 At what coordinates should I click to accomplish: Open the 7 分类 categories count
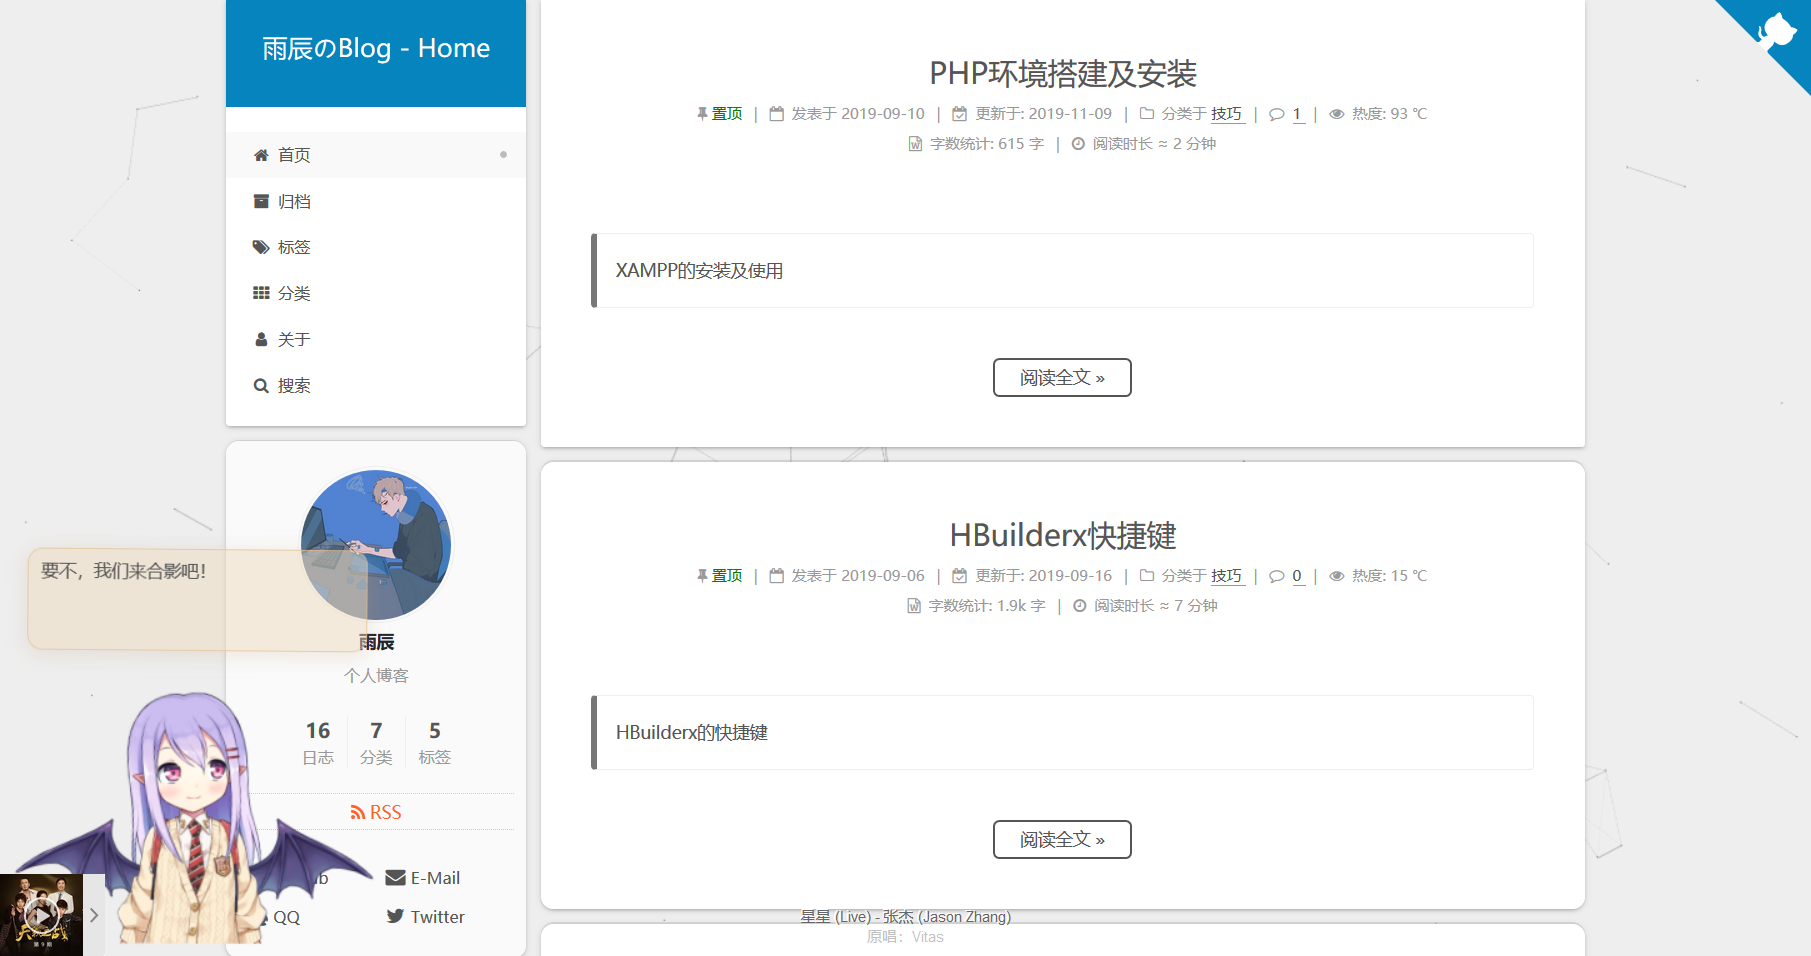[376, 743]
